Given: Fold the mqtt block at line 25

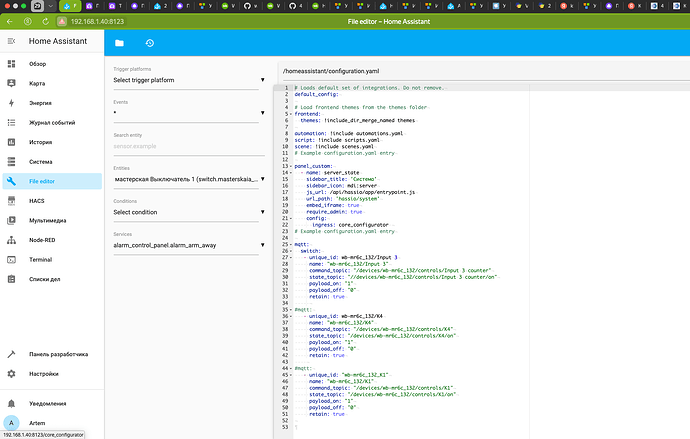Looking at the screenshot, I should click(290, 245).
